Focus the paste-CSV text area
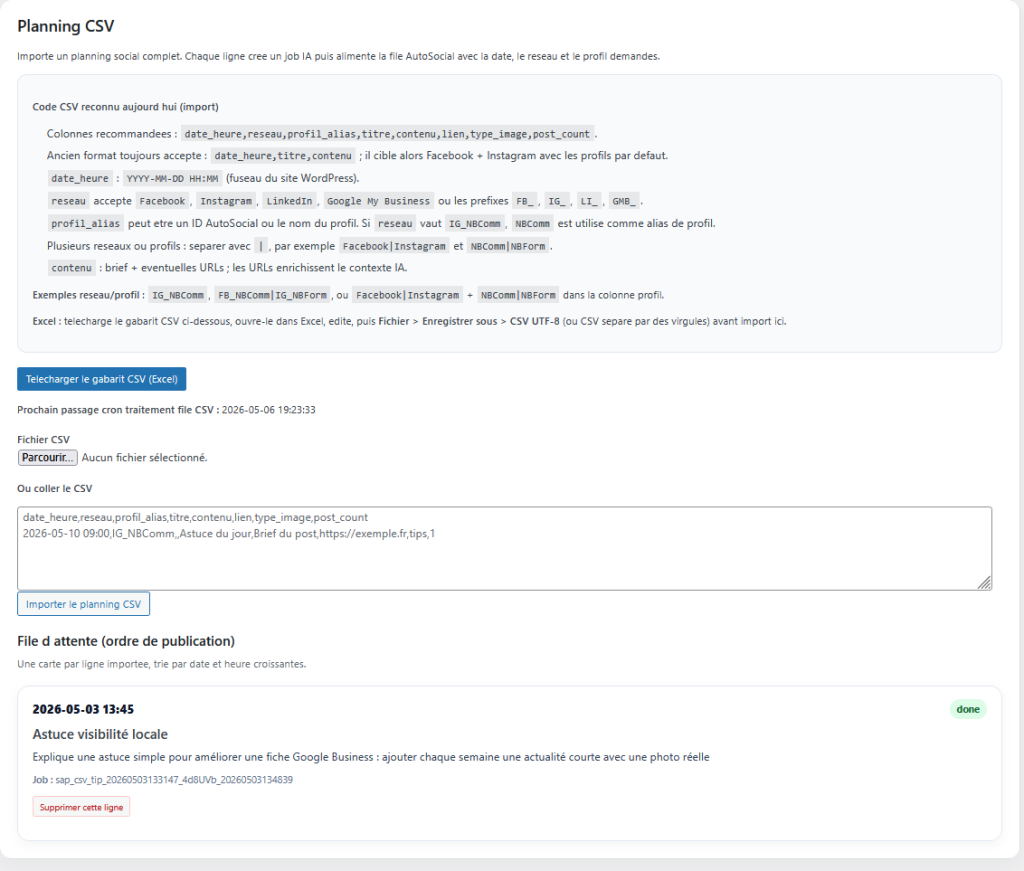 (x=504, y=548)
